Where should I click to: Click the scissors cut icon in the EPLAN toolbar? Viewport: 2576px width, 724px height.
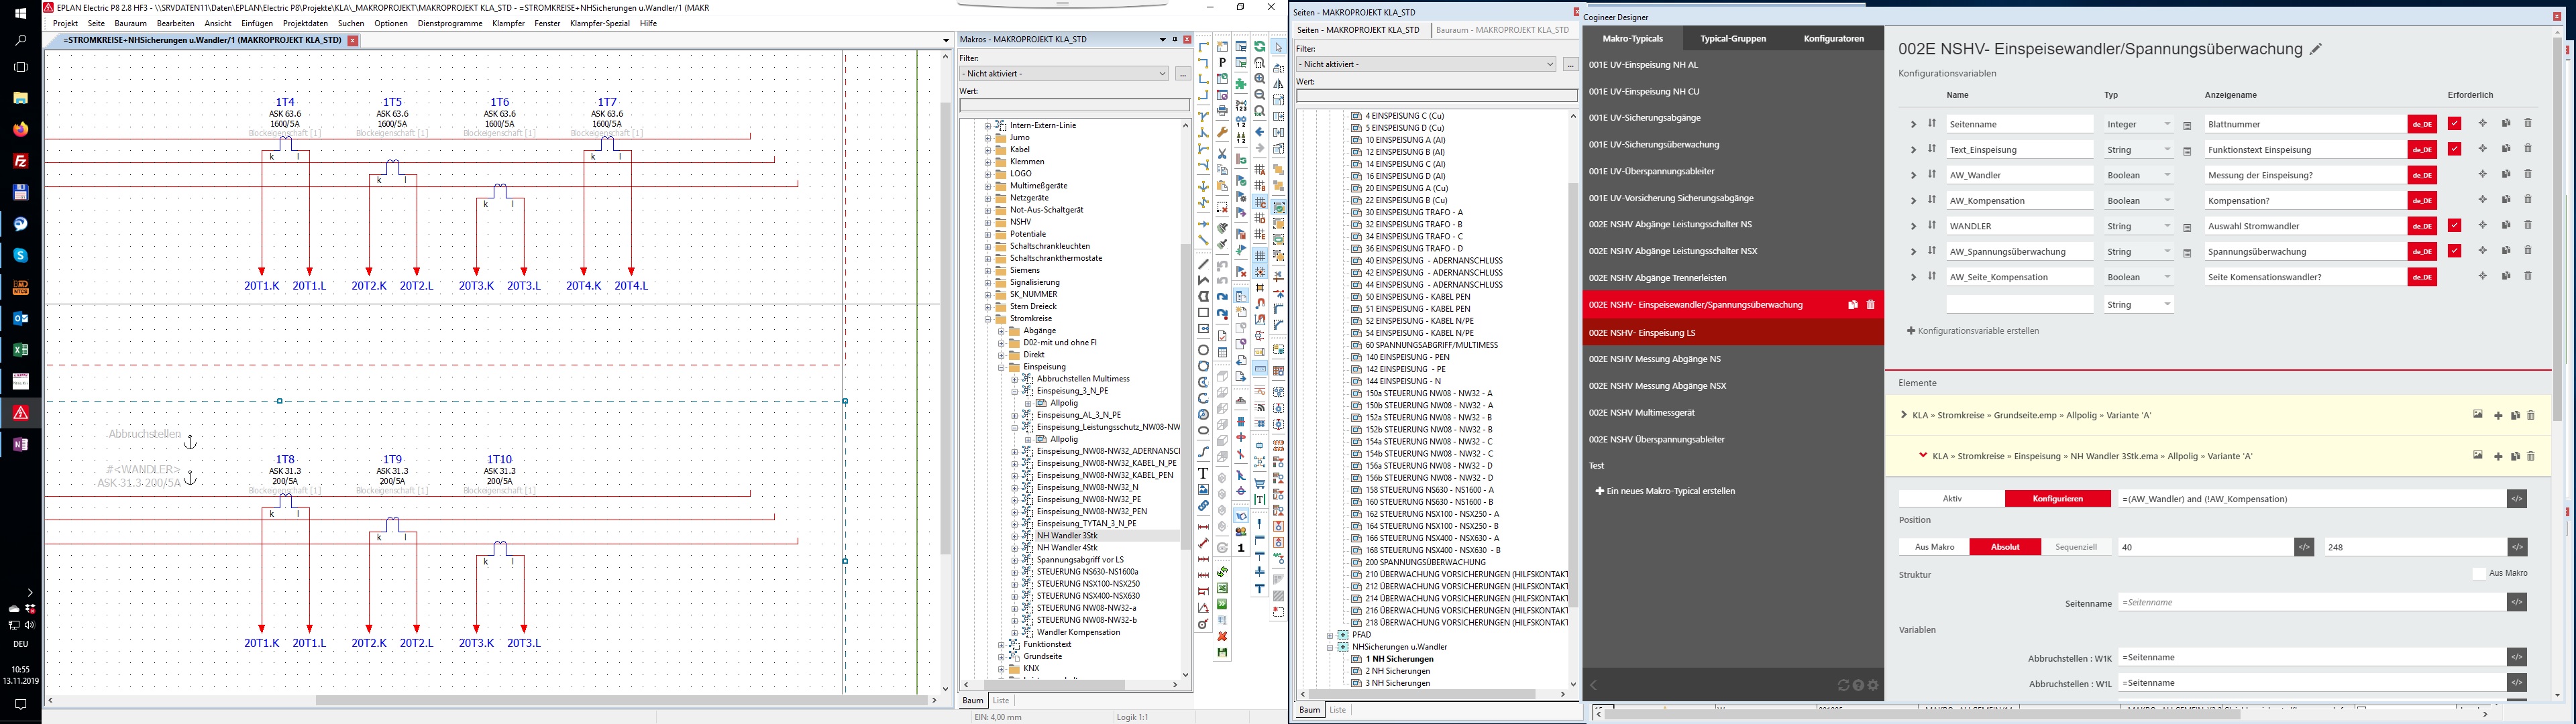(1222, 153)
